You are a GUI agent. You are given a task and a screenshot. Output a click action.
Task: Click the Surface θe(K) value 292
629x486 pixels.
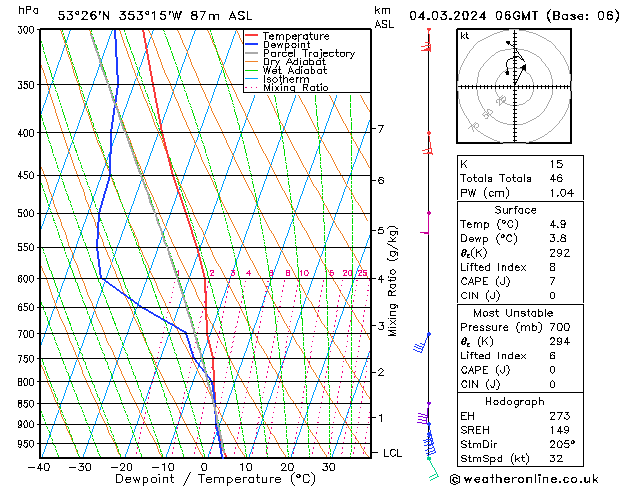[x=560, y=253]
